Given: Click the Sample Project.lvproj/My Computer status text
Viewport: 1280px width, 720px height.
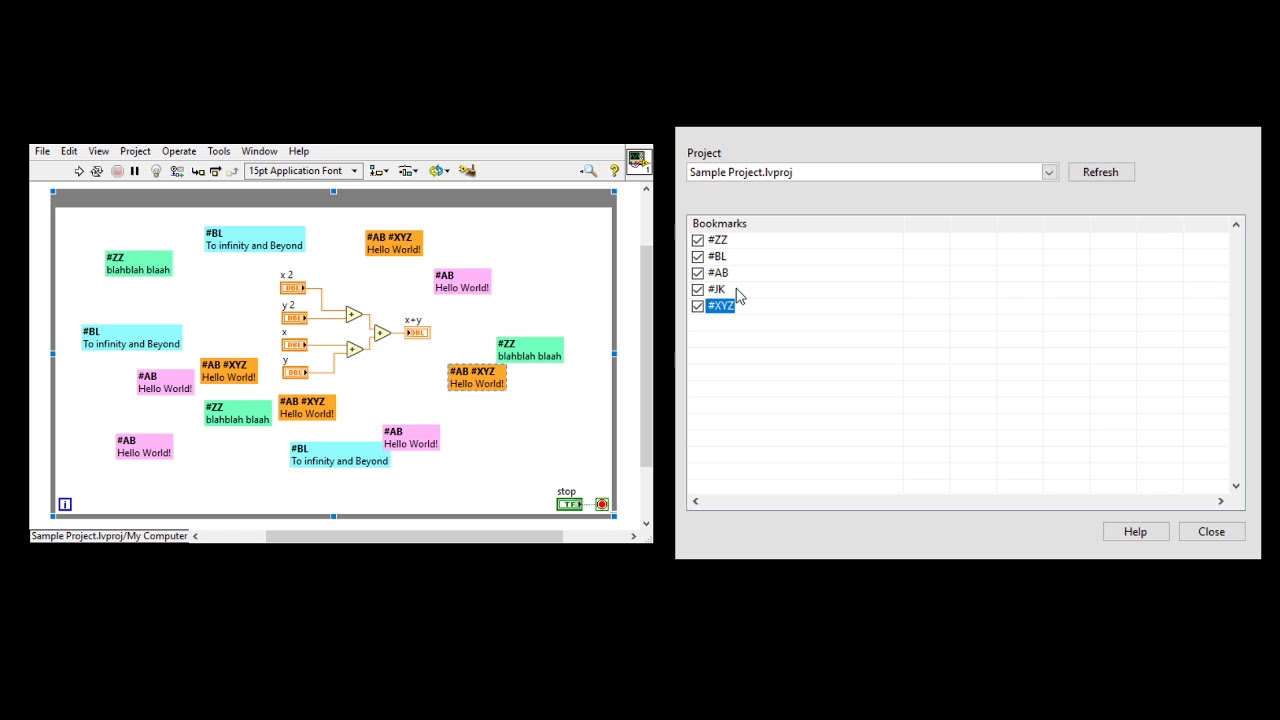Looking at the screenshot, I should (x=110, y=536).
